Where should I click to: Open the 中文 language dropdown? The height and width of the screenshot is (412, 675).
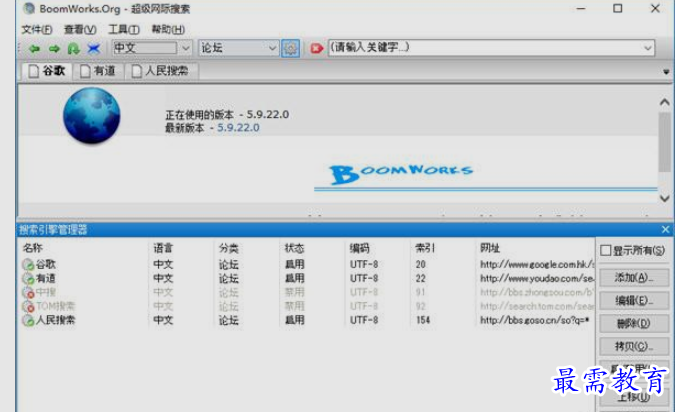[x=186, y=48]
